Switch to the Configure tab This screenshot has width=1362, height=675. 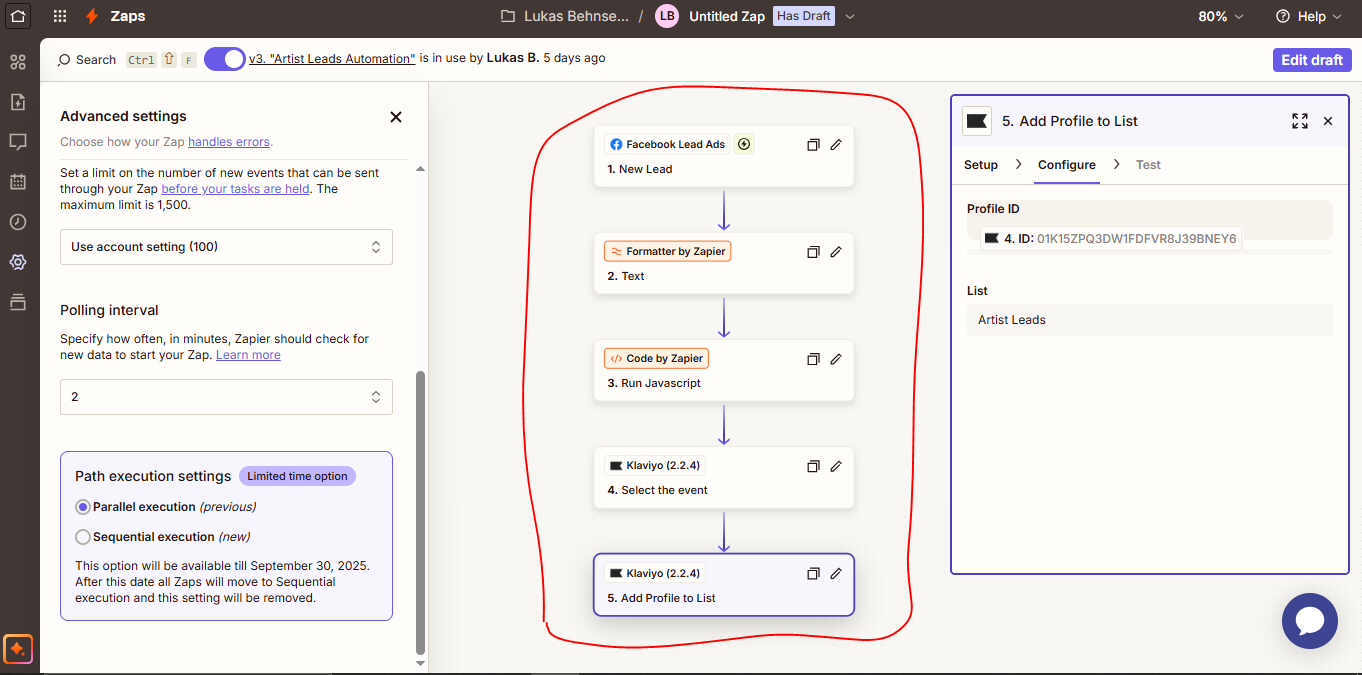pos(1067,165)
